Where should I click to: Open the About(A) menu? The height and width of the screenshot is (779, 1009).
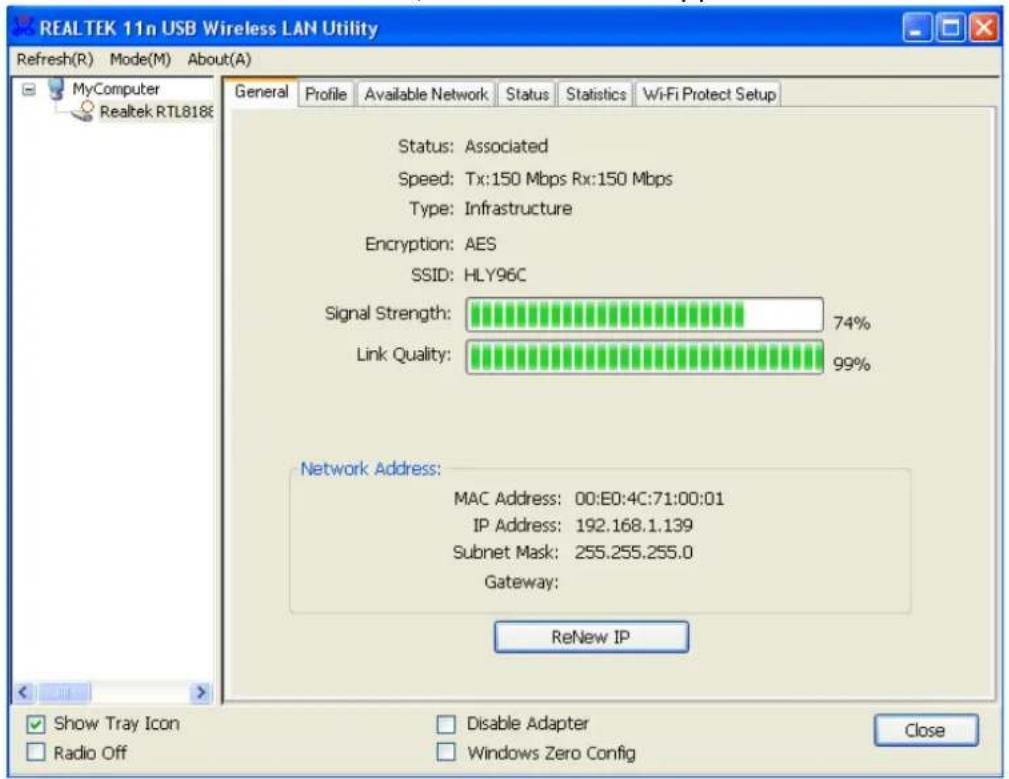pos(219,59)
